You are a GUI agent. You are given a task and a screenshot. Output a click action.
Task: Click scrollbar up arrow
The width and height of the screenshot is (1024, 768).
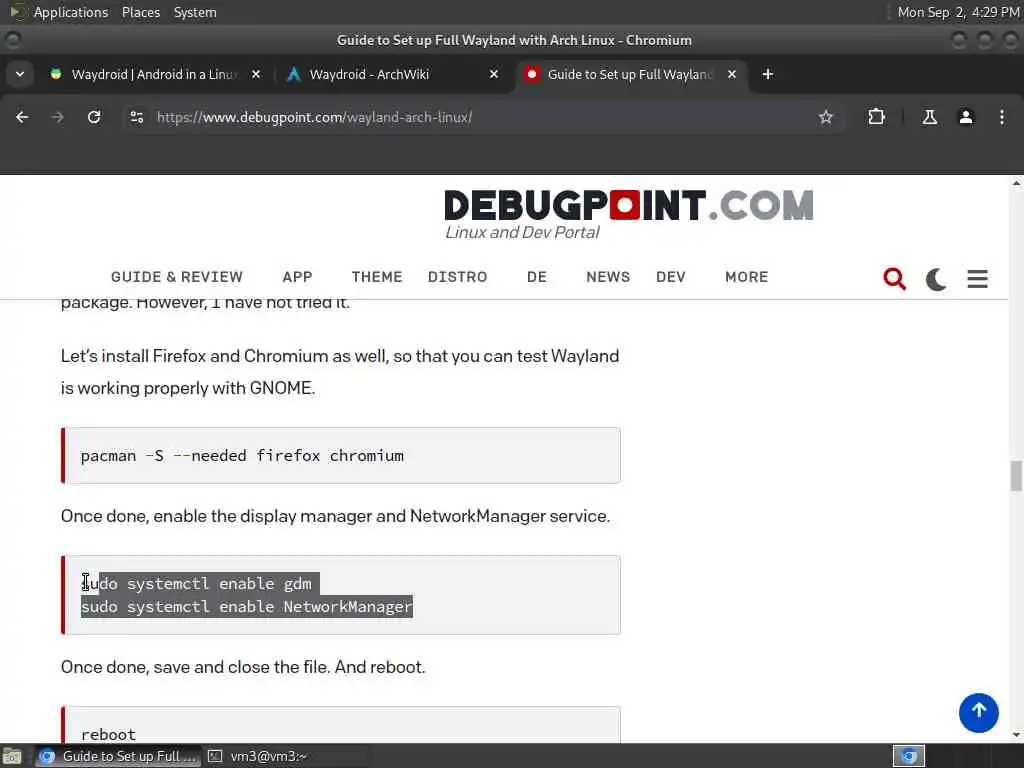(1016, 184)
